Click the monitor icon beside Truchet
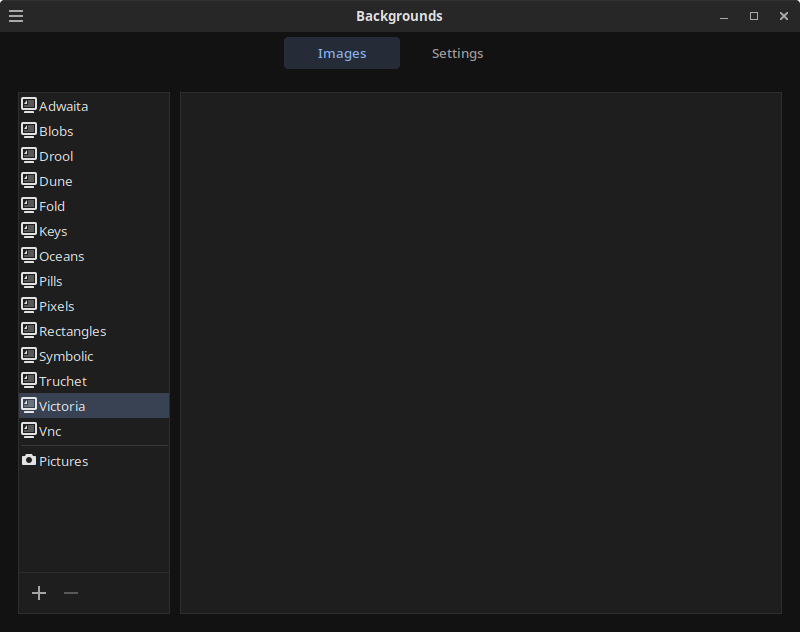800x632 pixels. (x=29, y=381)
